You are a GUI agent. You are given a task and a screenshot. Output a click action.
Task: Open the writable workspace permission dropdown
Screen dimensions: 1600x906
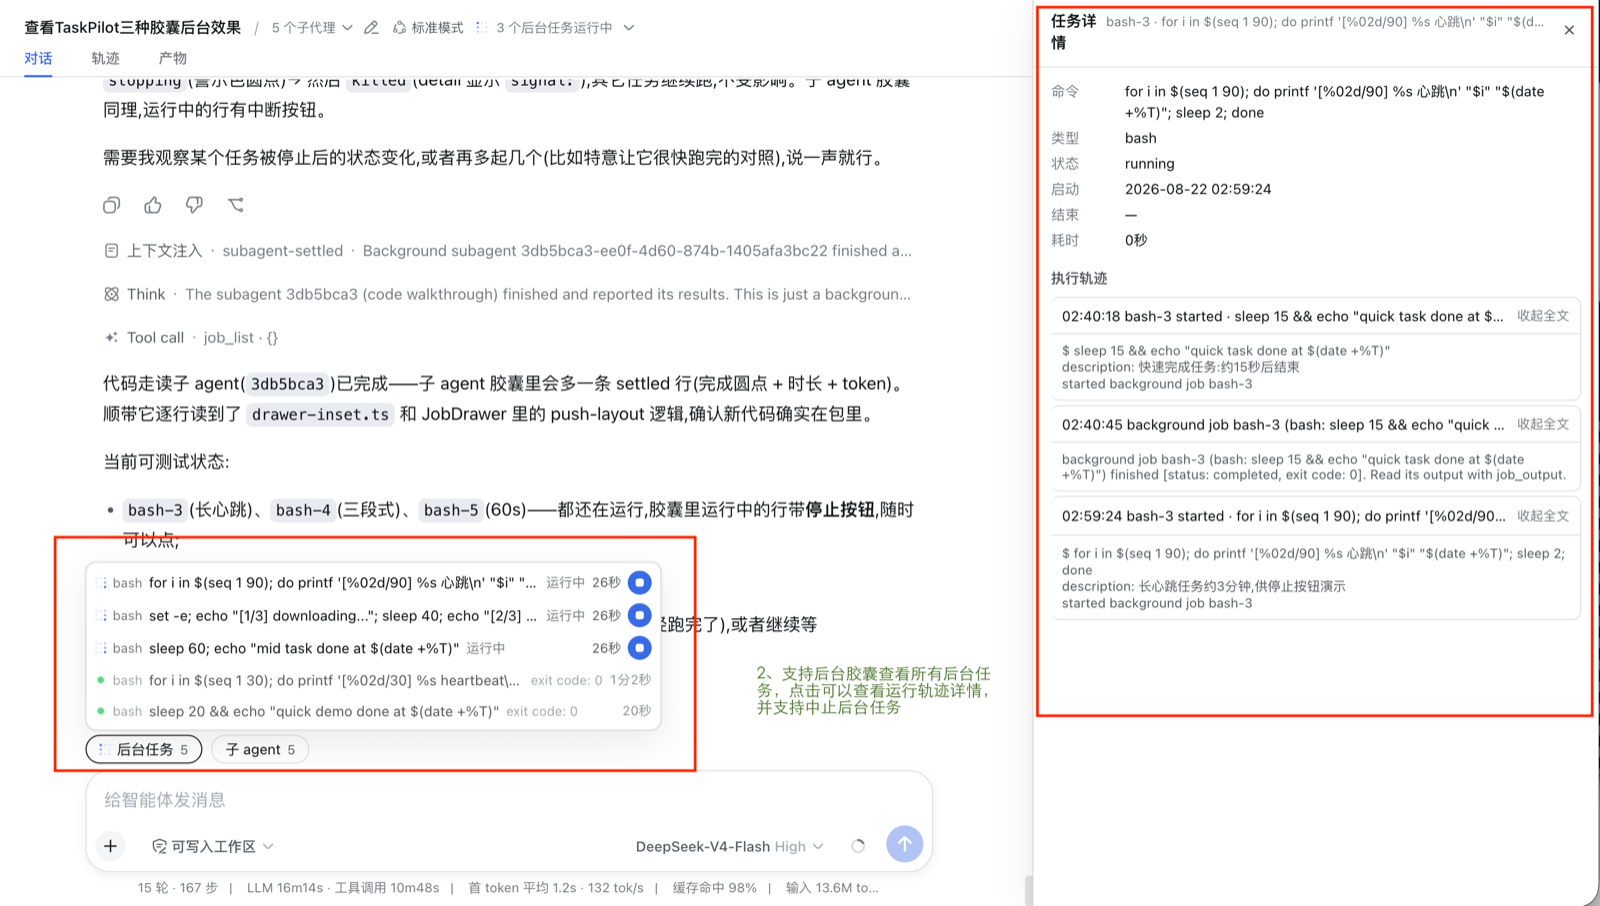click(x=212, y=846)
